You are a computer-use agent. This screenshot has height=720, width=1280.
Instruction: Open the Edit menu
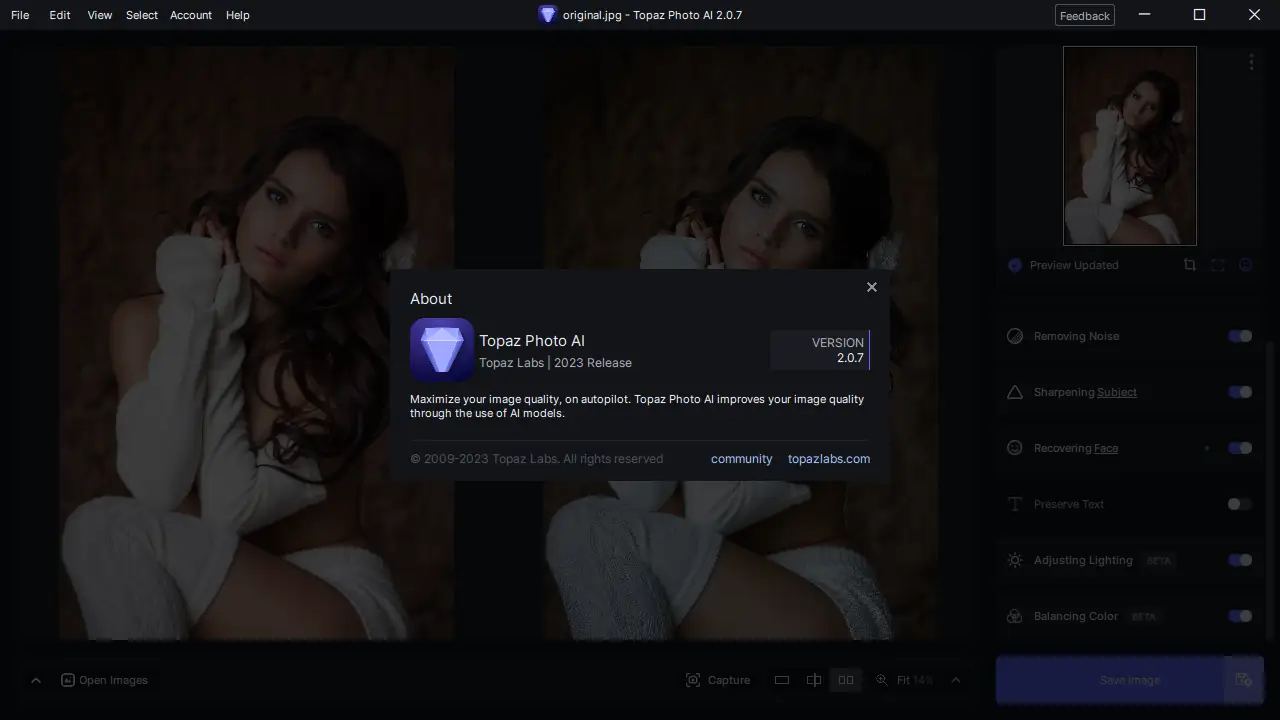tap(60, 15)
